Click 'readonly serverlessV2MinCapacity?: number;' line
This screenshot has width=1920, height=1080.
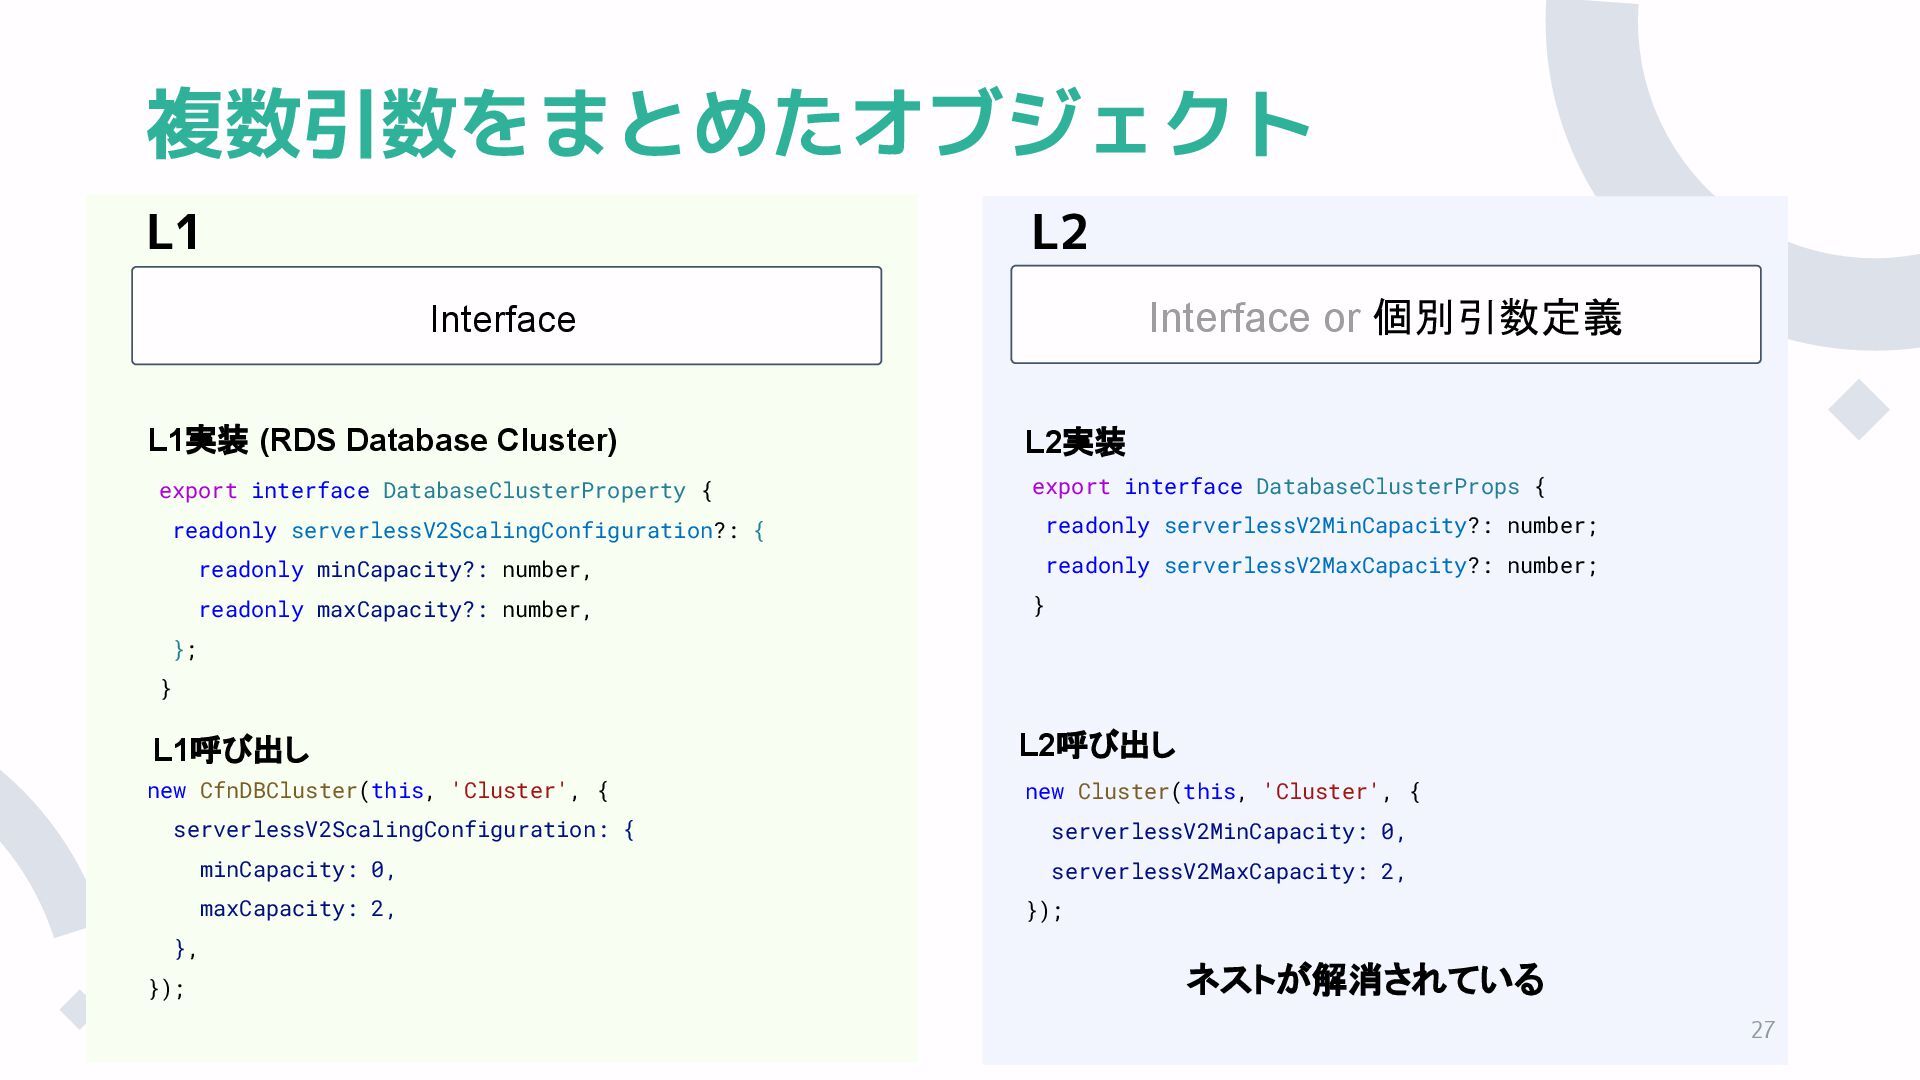coord(1322,526)
